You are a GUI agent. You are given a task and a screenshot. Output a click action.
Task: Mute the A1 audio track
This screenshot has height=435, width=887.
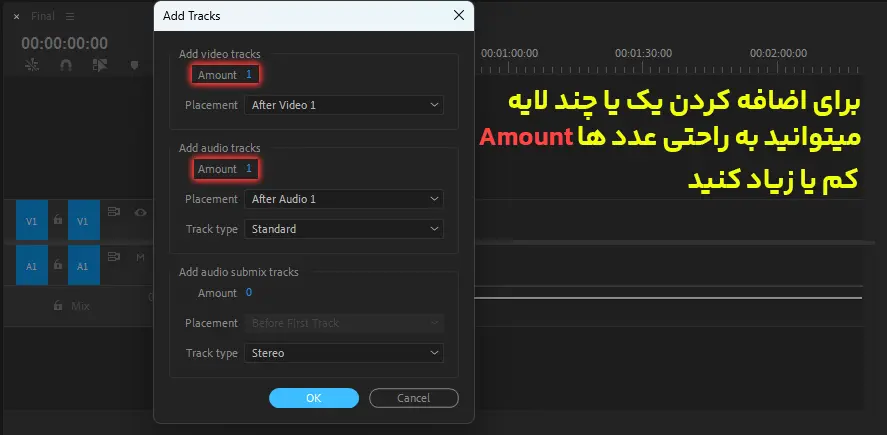tap(140, 257)
